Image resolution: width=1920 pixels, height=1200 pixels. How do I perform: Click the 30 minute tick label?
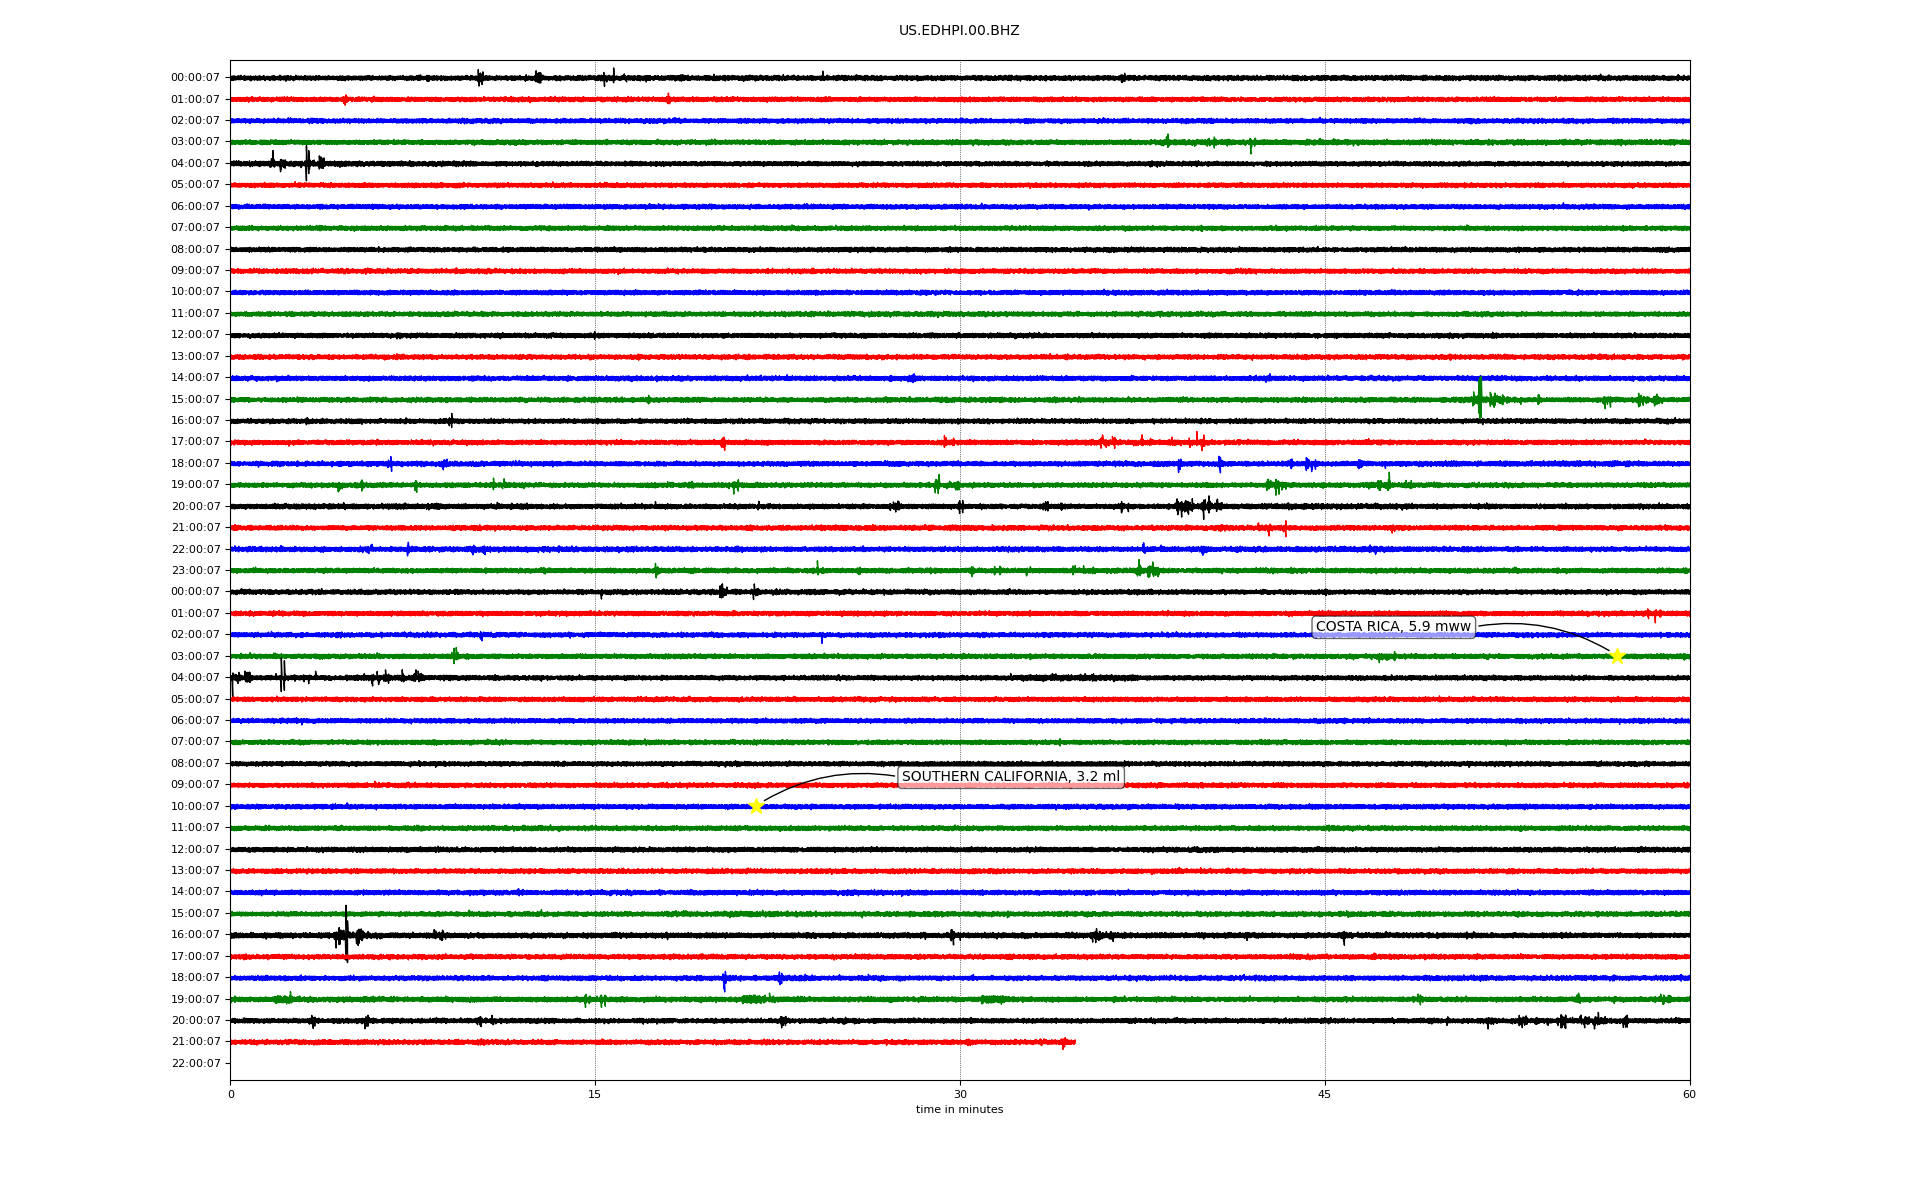[x=960, y=1094]
